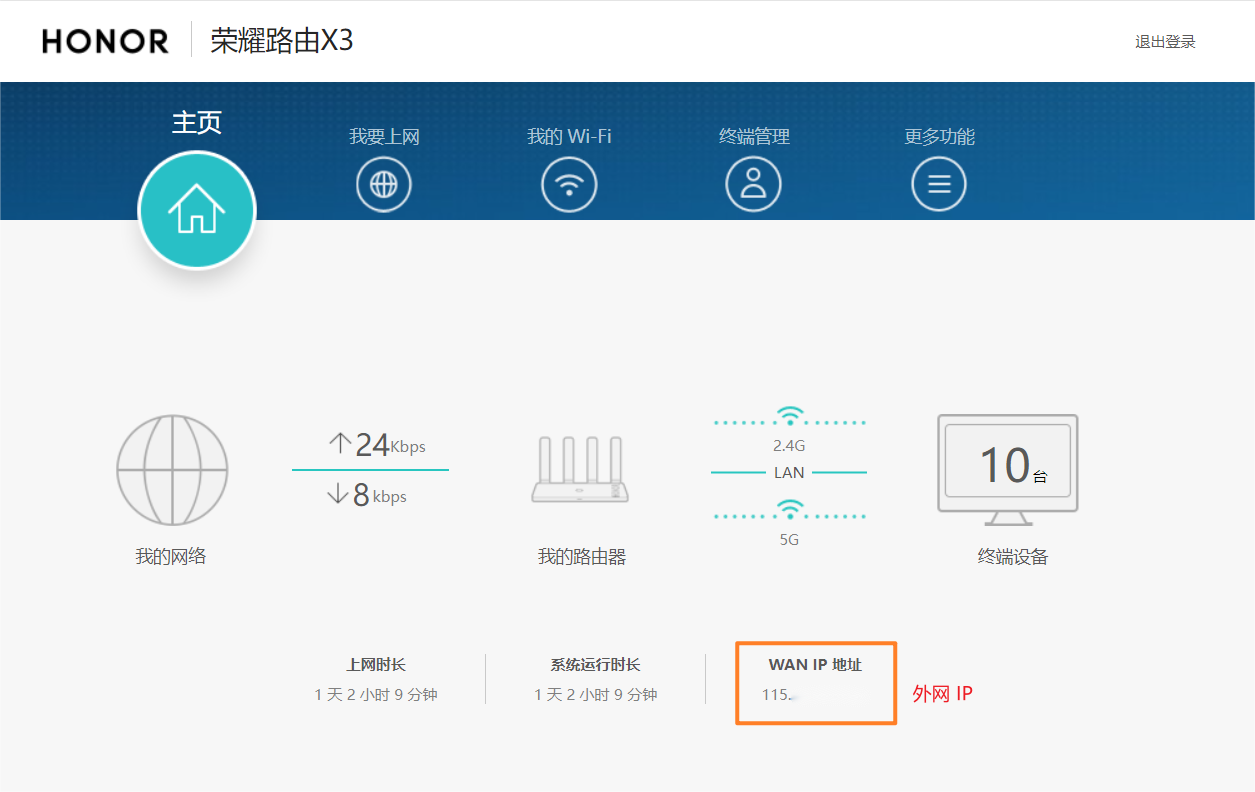This screenshot has width=1255, height=792.
Task: Click the Home house icon
Action: 197,210
